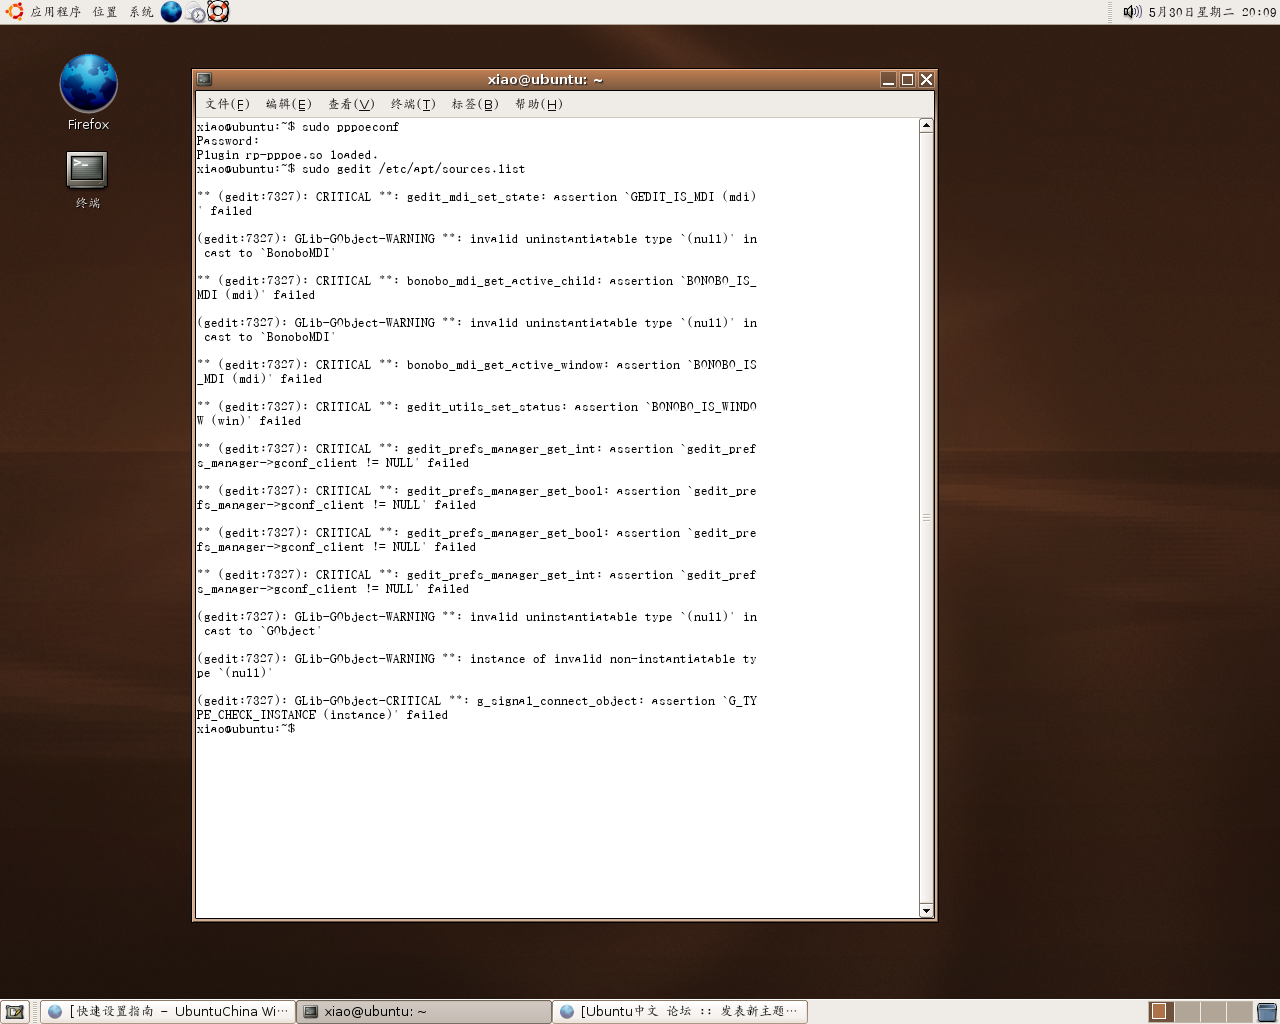The width and height of the screenshot is (1280, 1024).
Task: Switch to Ubuntu中文 论坛 taskbar window
Action: [x=680, y=1012]
